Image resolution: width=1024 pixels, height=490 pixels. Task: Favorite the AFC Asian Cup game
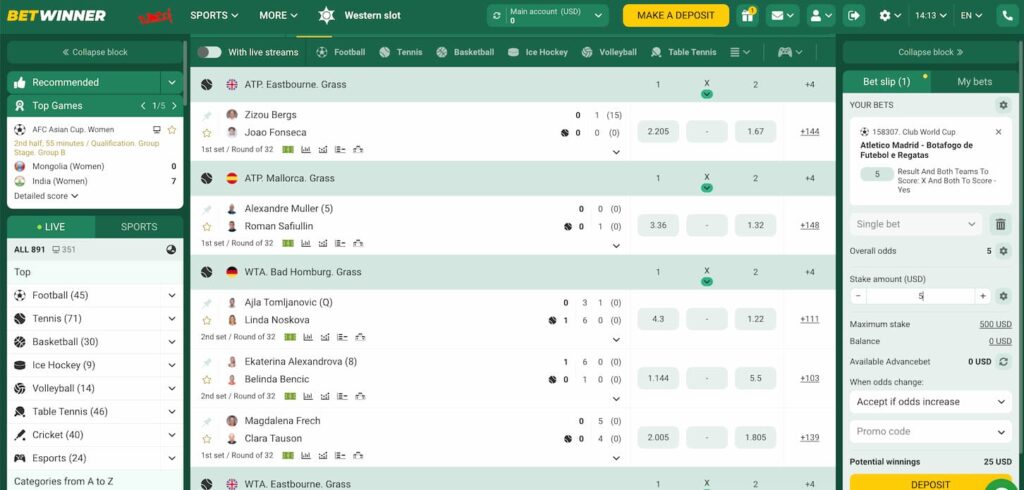coord(172,129)
